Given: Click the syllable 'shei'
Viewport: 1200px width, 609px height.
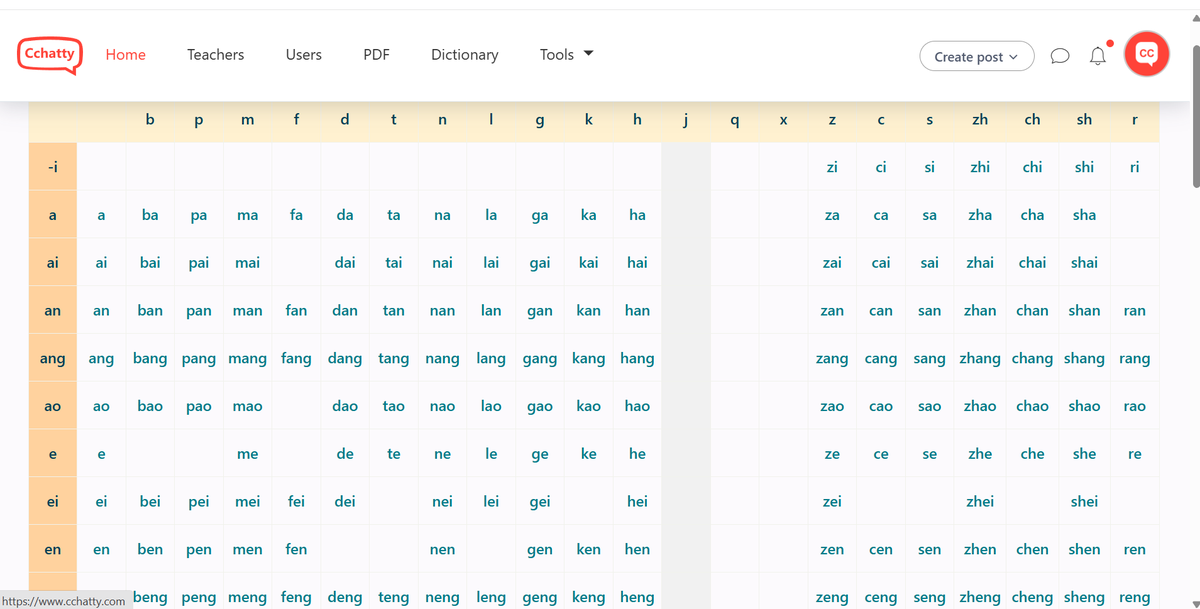Looking at the screenshot, I should (1084, 501).
